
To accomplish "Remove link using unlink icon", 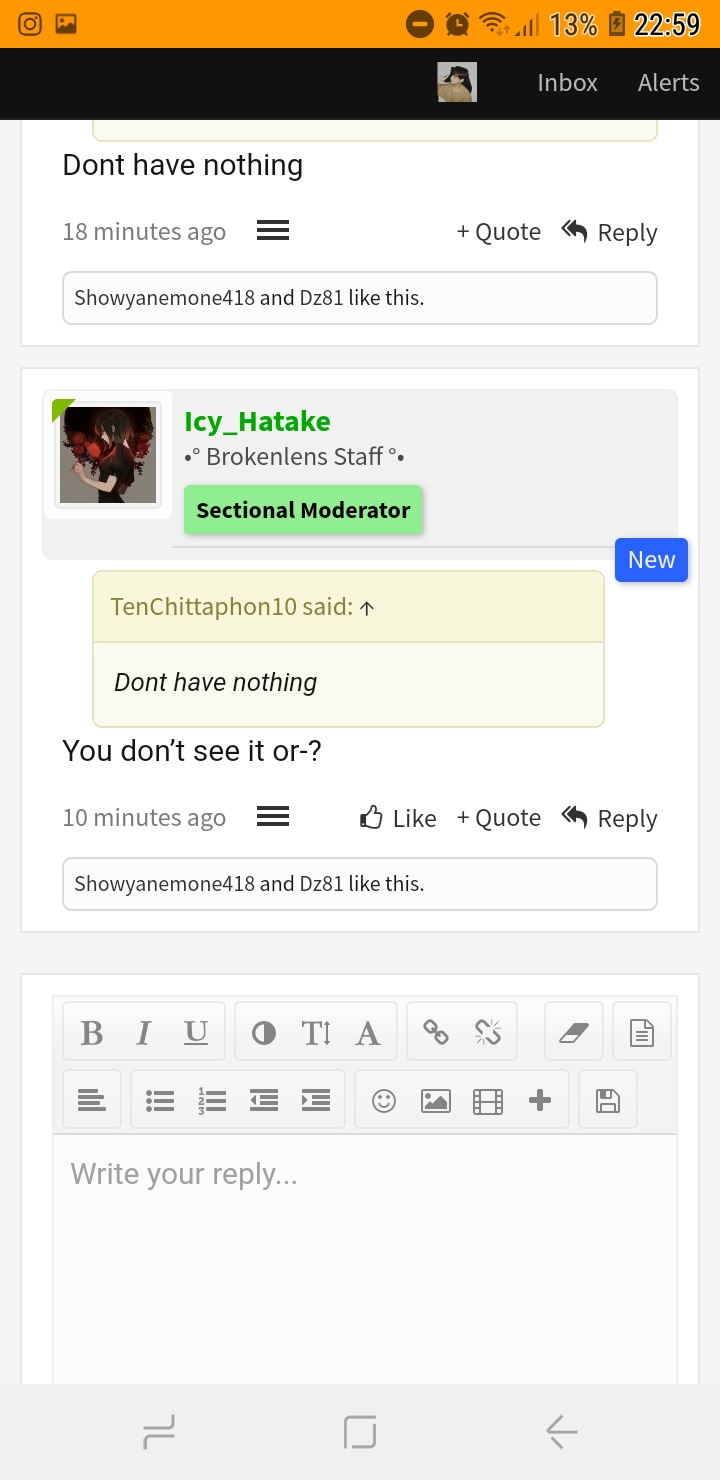I will [488, 1032].
